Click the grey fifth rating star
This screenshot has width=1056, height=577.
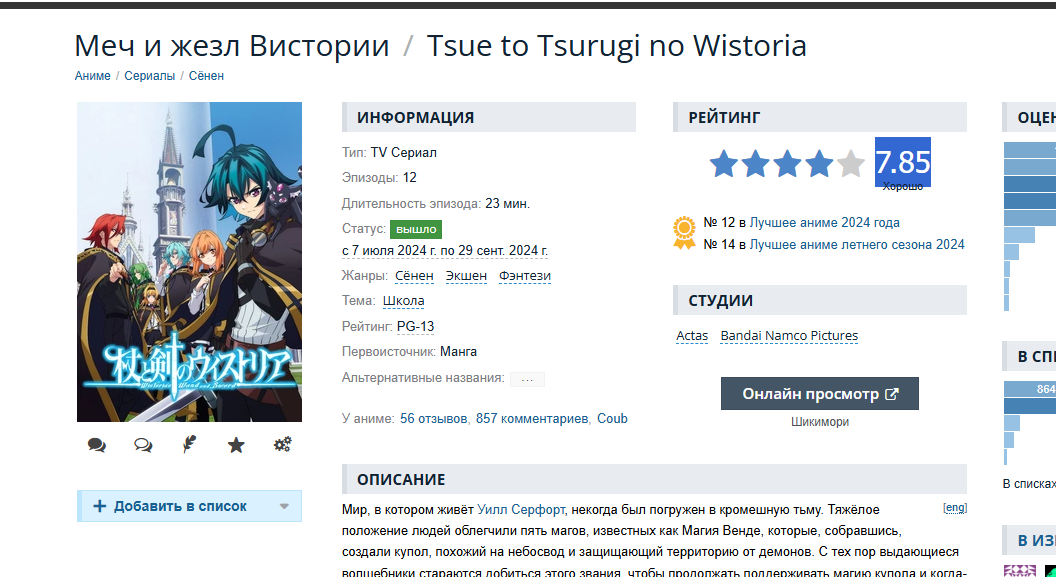[x=851, y=164]
